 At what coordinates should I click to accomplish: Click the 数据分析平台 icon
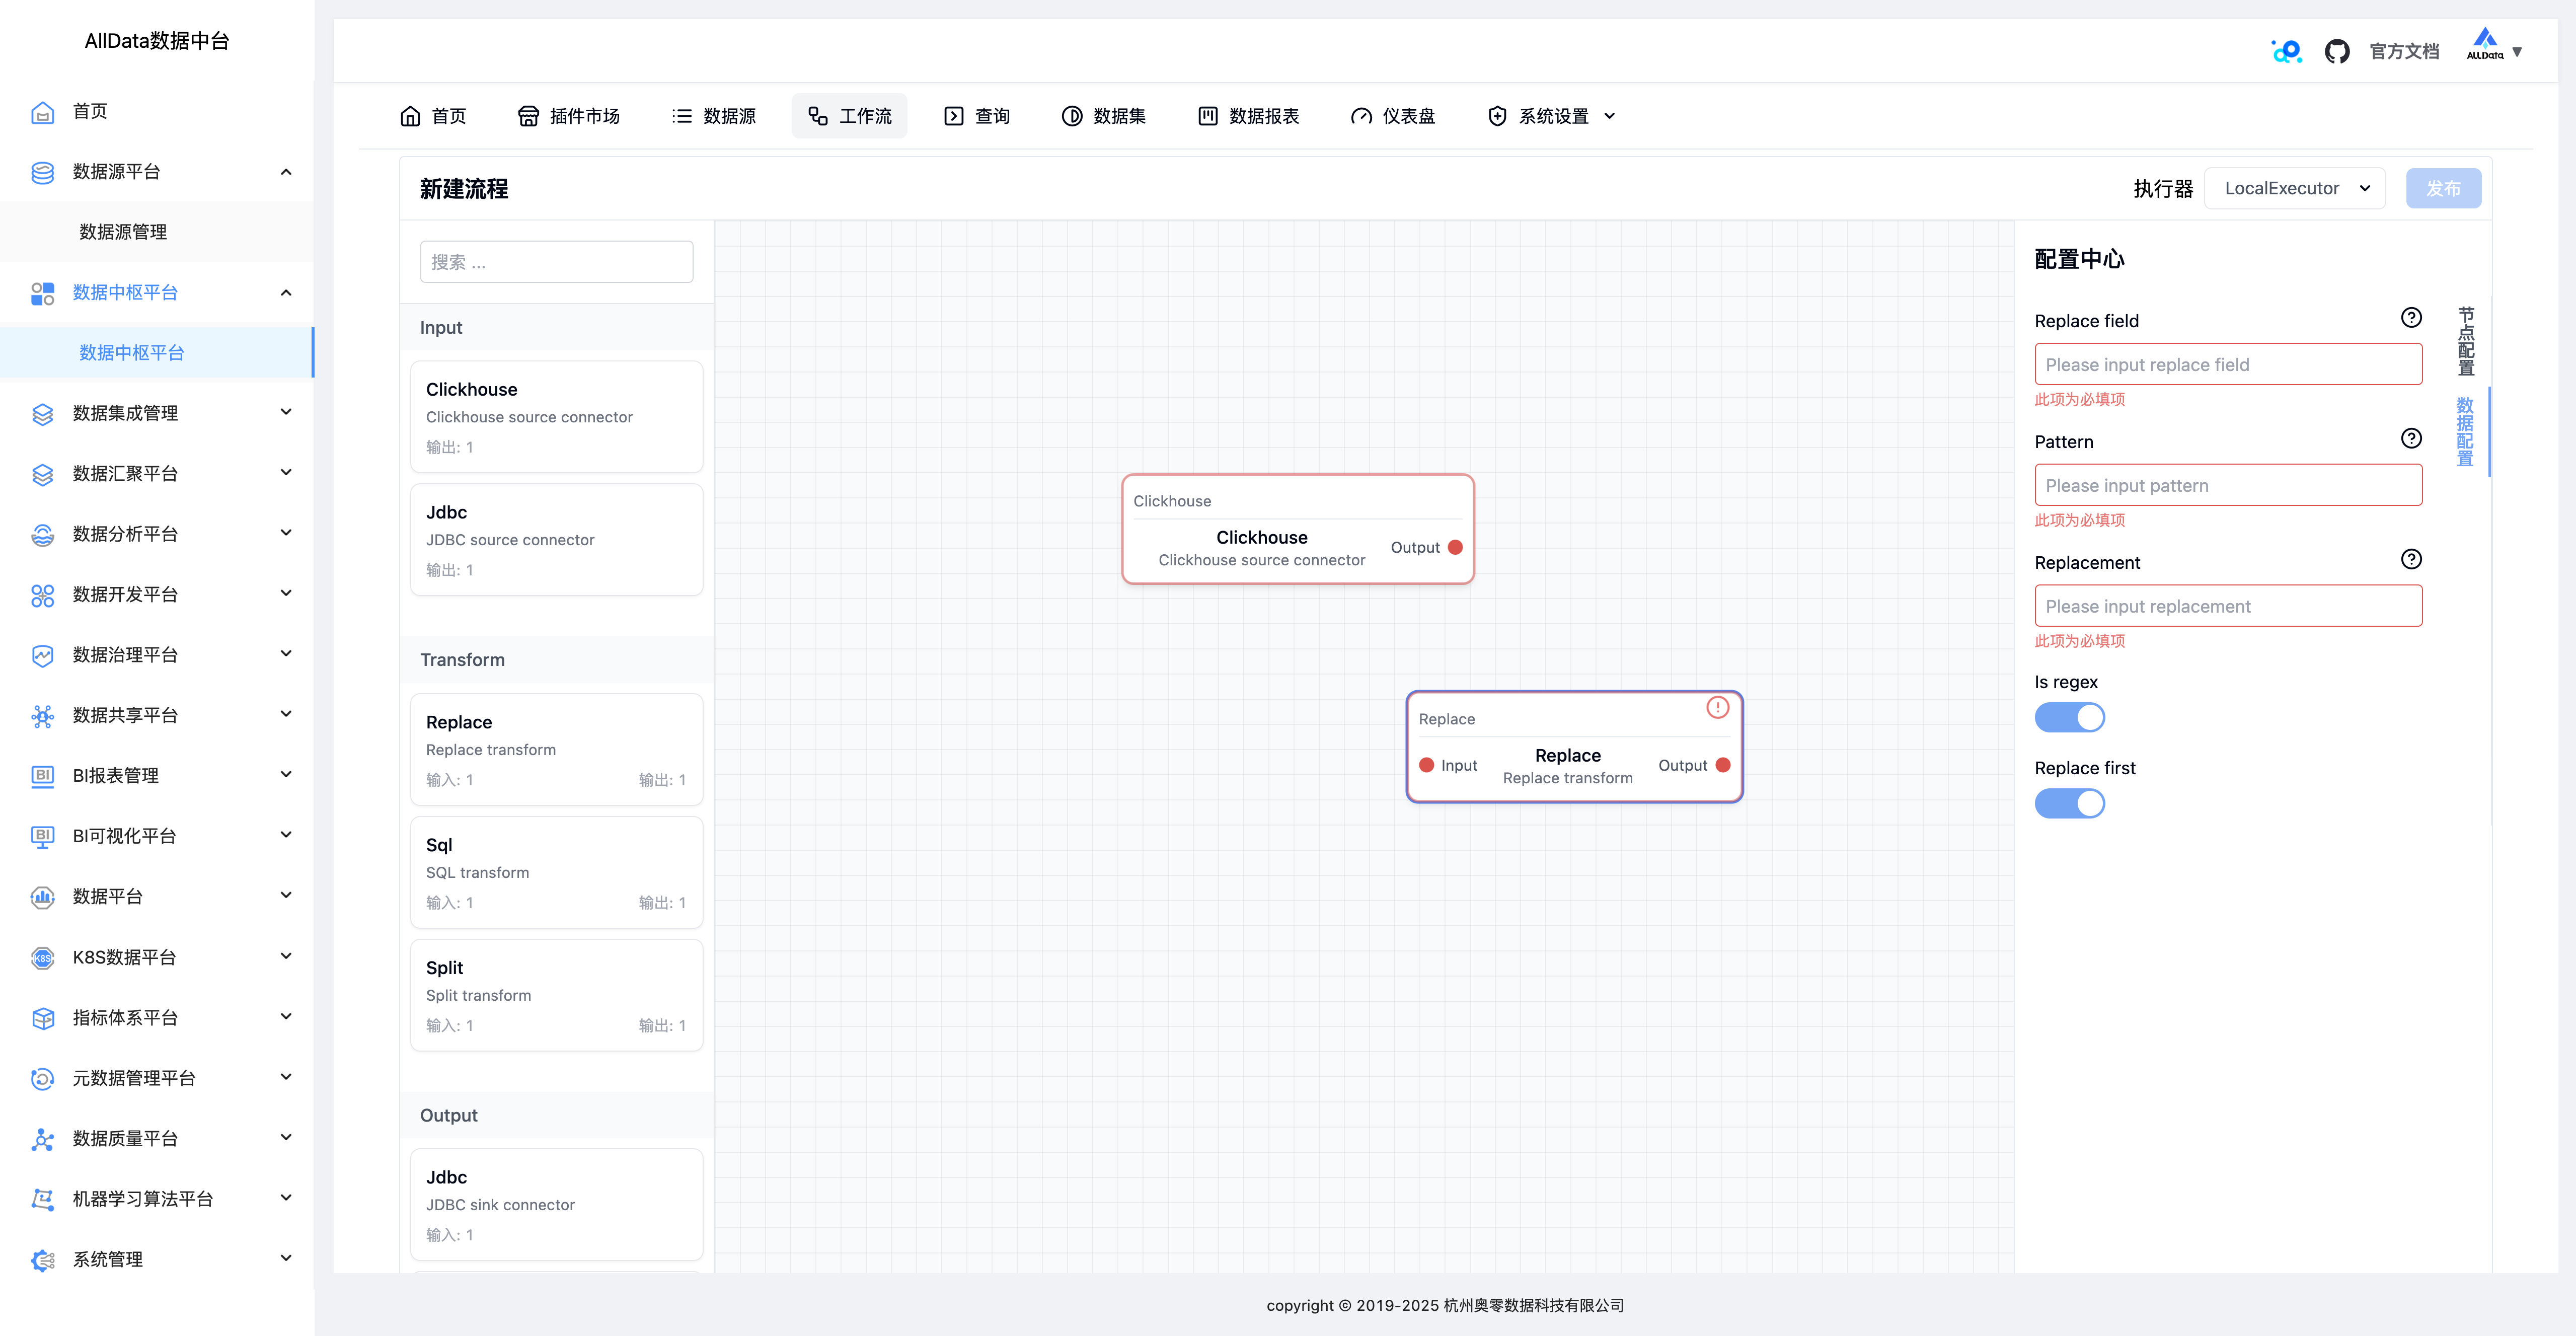coord(42,535)
